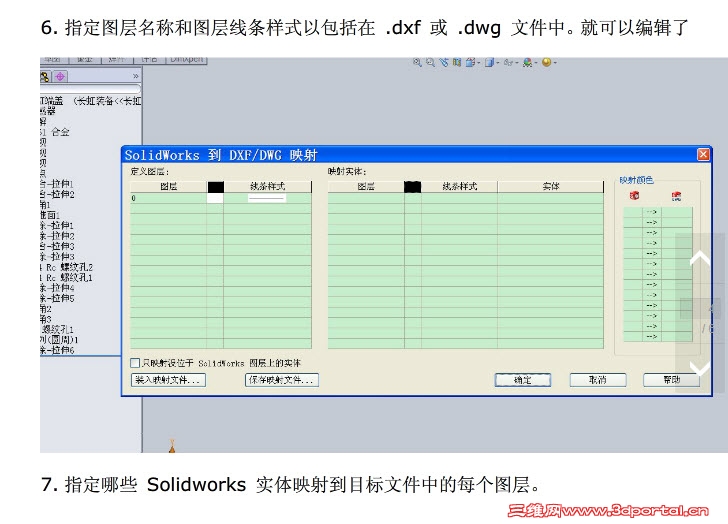Click the 图层 header under 映射实体
Viewport: 728px width, 524px height.
(x=366, y=187)
